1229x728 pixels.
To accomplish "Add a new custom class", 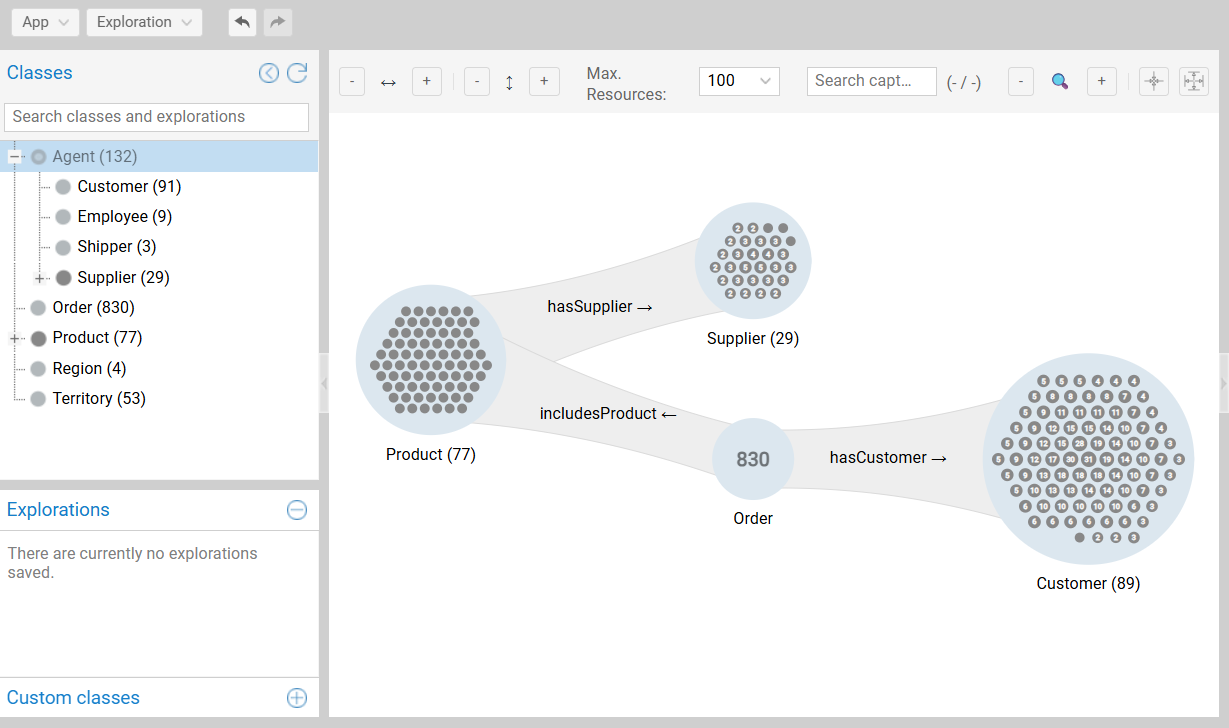I will [x=297, y=698].
